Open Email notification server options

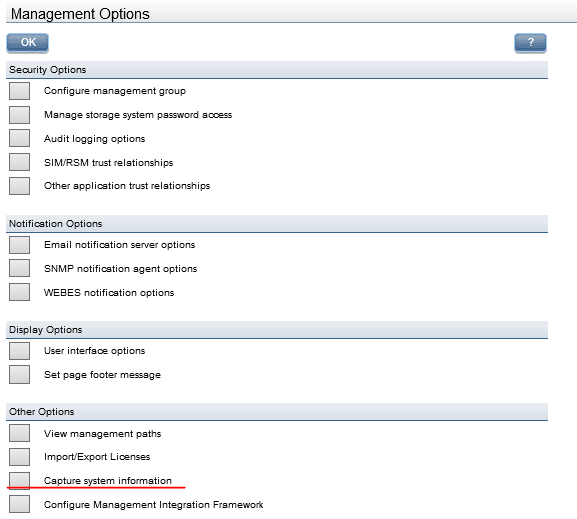pyautogui.click(x=20, y=245)
